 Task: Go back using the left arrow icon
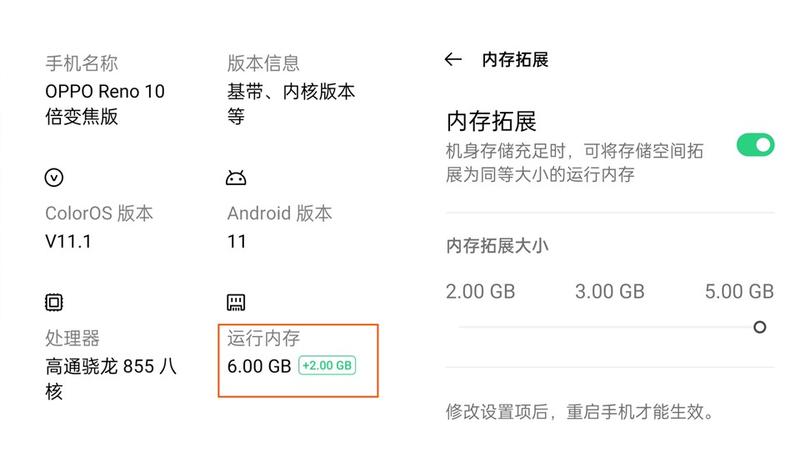pyautogui.click(x=453, y=60)
